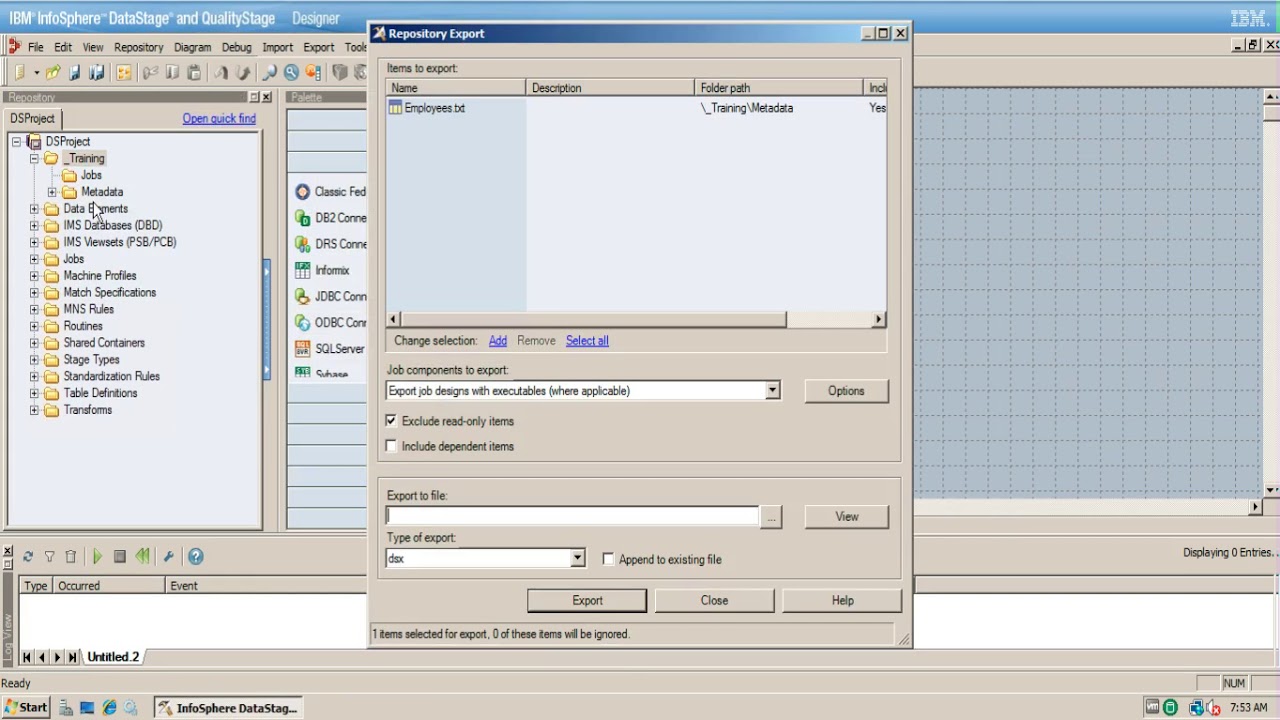The image size is (1280, 720).
Task: Check Append to existing file option
Action: coord(608,559)
